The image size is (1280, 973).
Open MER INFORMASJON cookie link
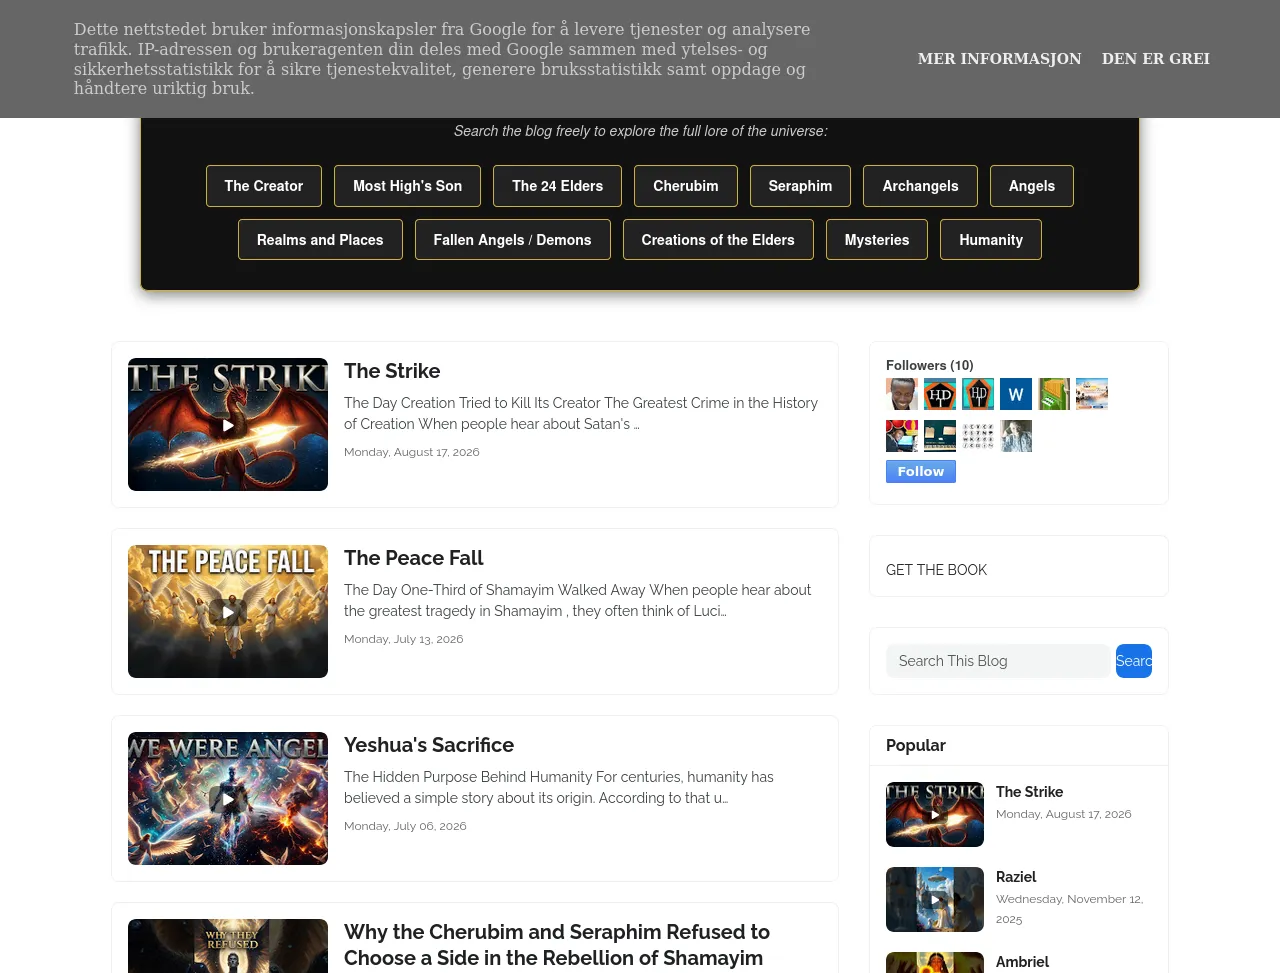(999, 59)
